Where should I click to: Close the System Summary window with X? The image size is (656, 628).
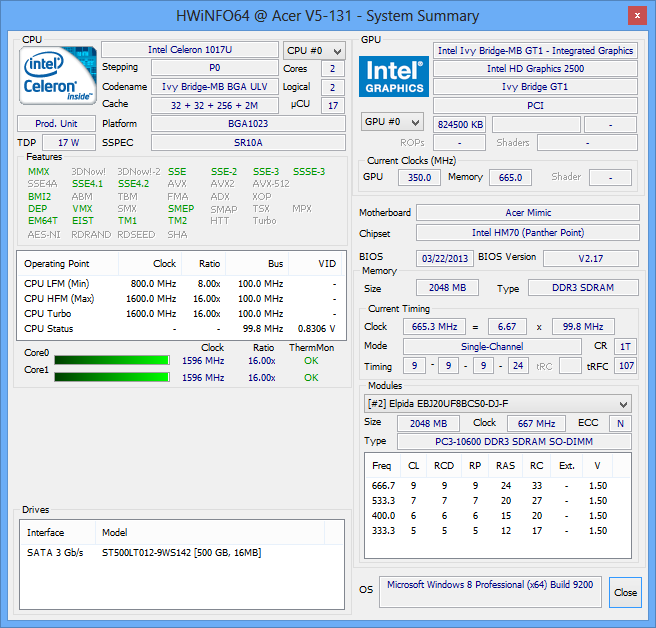click(x=637, y=16)
